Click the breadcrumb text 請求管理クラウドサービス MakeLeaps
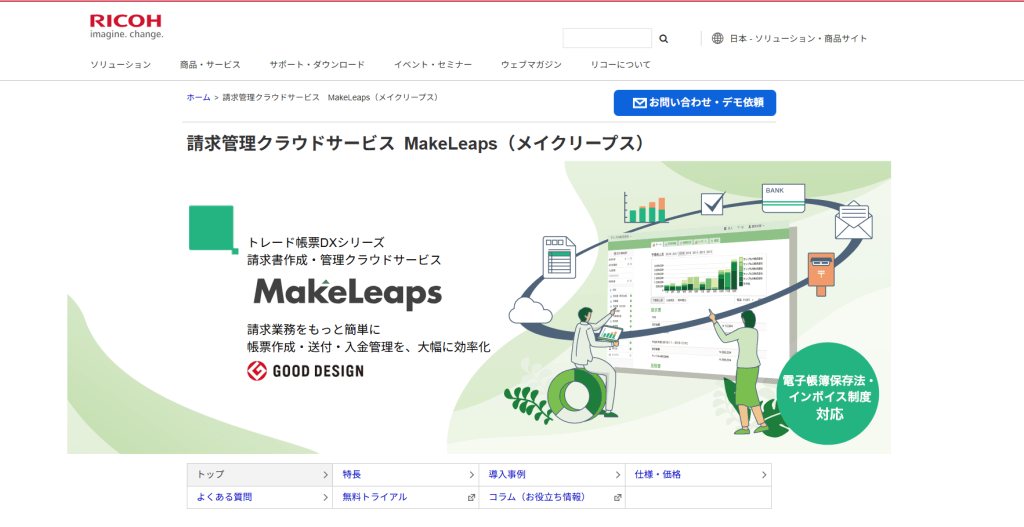The height and width of the screenshot is (527, 1024). tap(330, 97)
